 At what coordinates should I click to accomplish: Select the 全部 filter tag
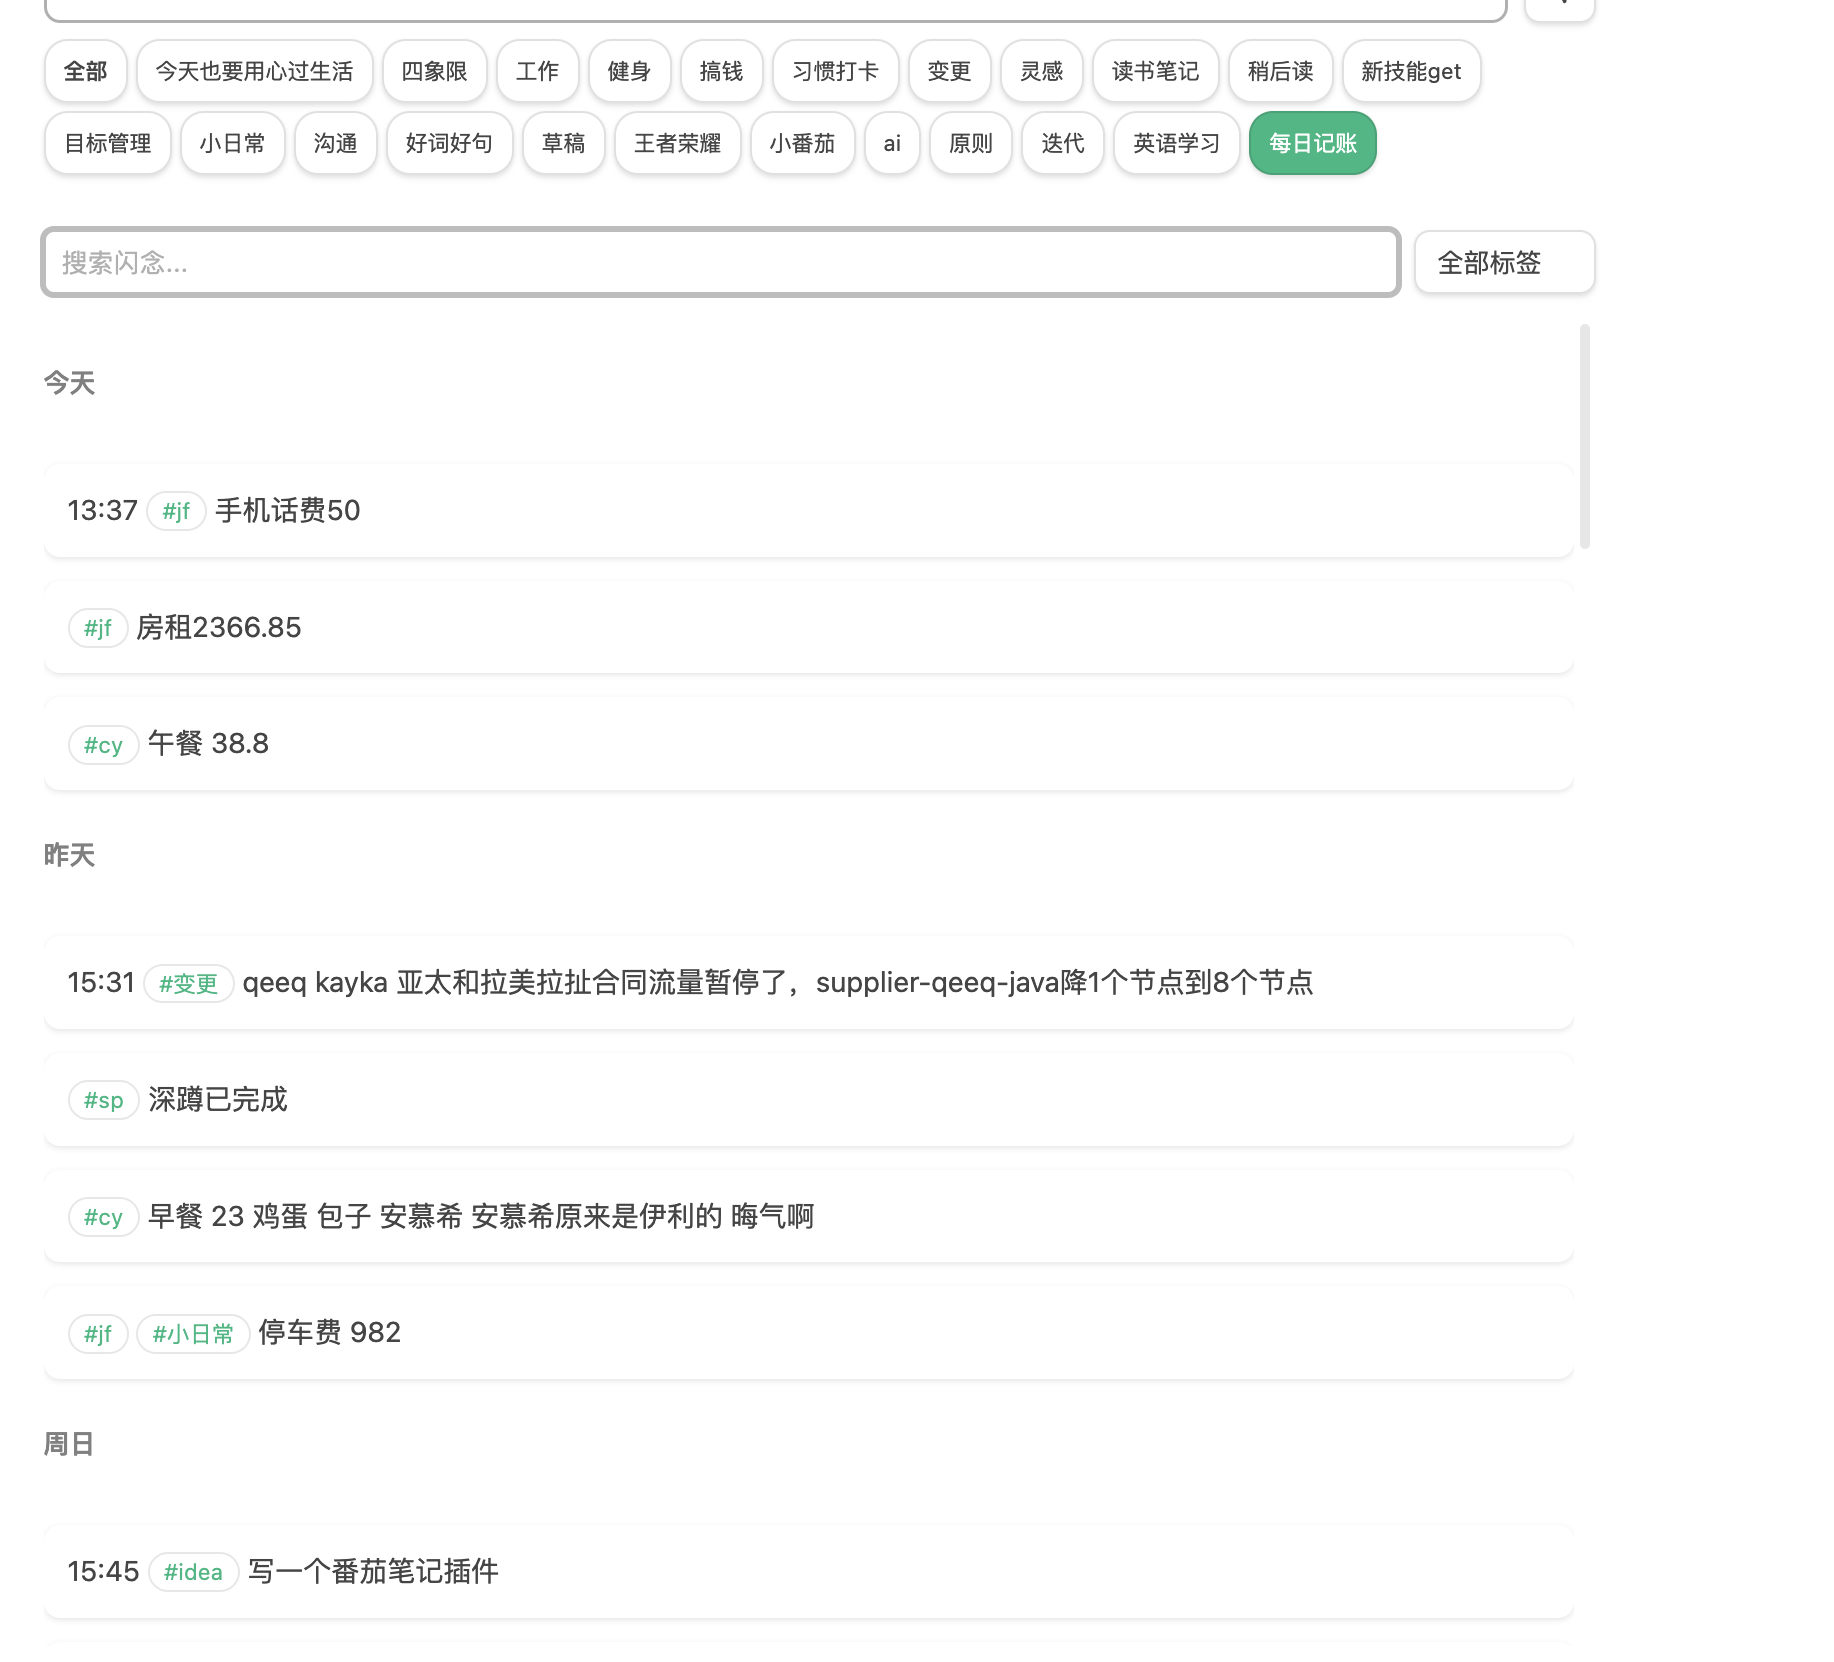[85, 71]
